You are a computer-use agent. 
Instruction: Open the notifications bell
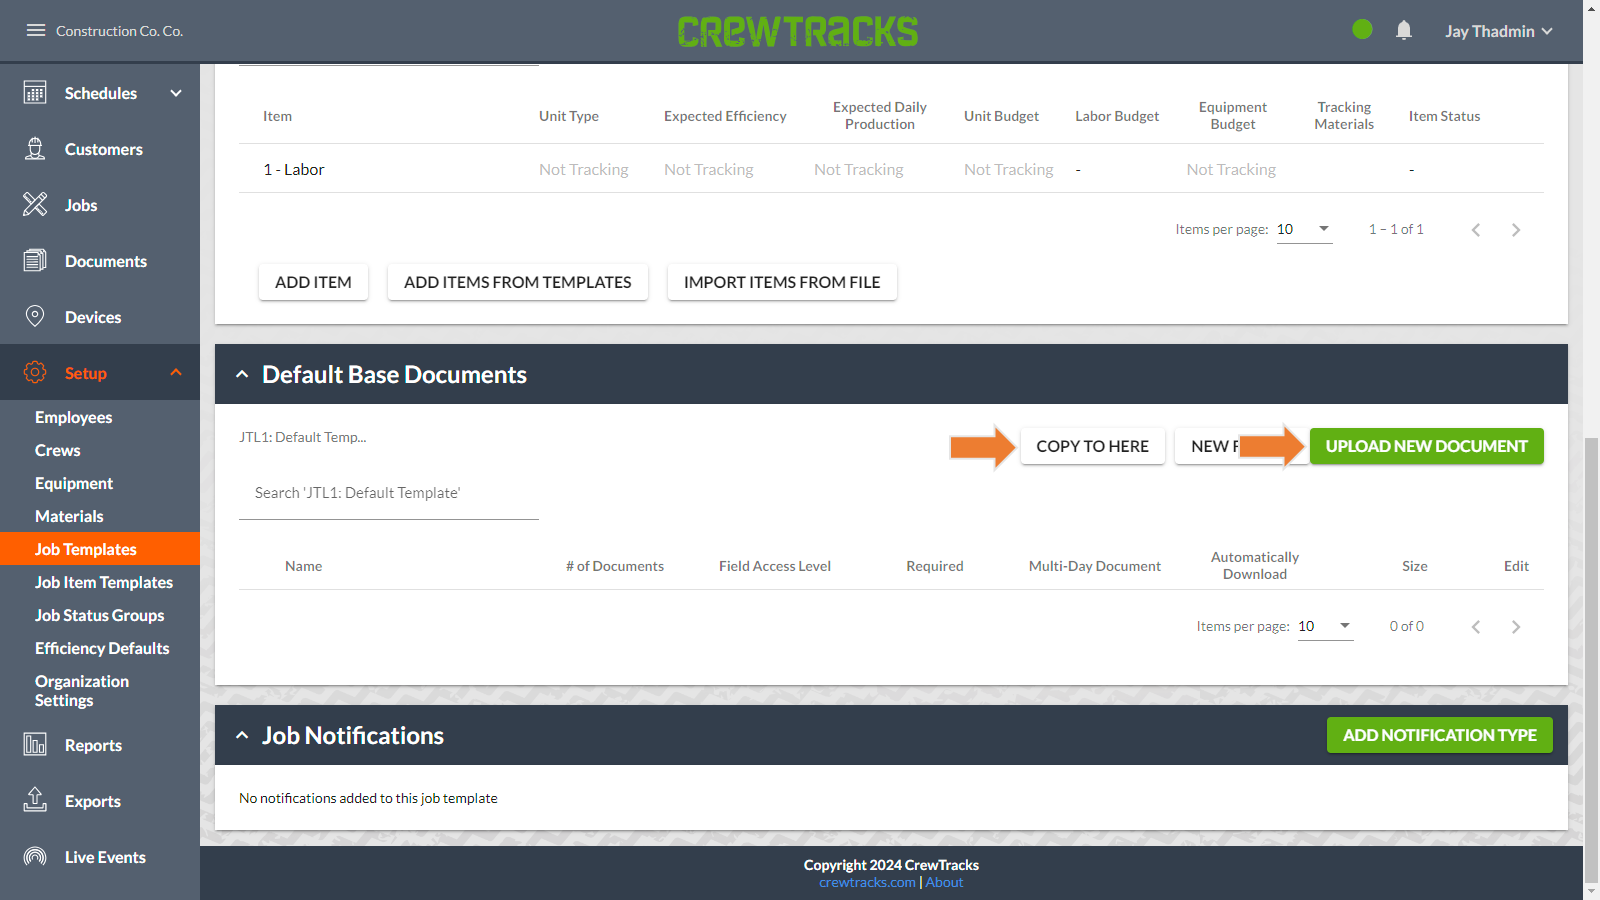1404,30
